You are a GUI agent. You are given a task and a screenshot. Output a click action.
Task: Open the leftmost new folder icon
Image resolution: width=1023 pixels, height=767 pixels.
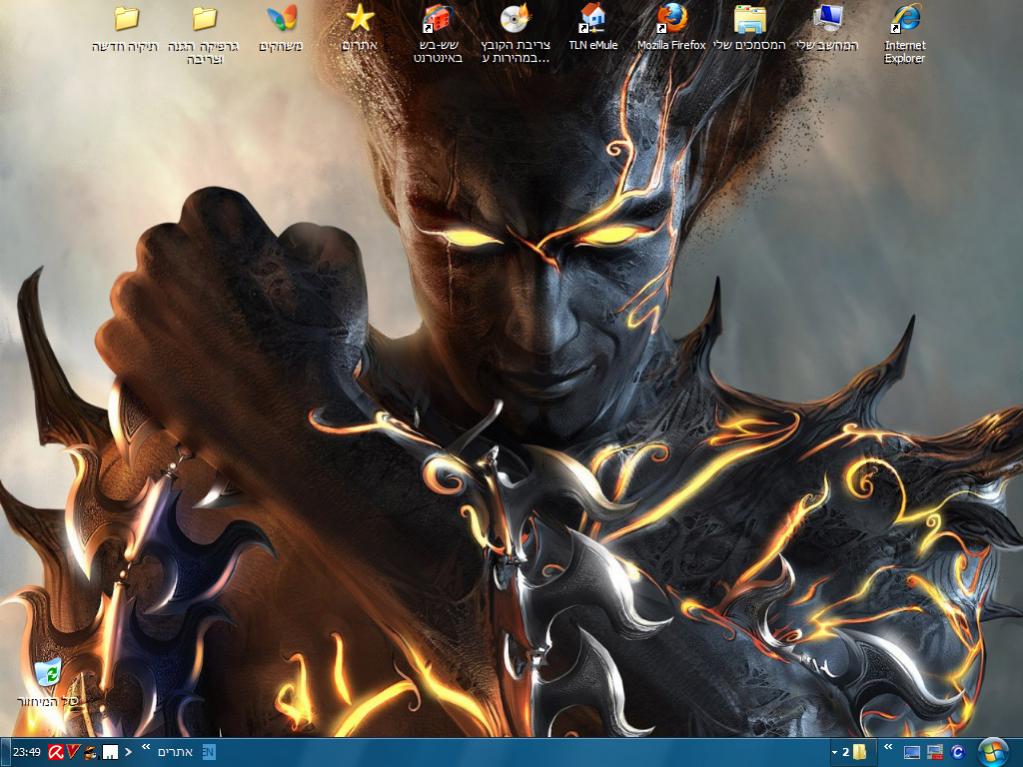point(126,19)
